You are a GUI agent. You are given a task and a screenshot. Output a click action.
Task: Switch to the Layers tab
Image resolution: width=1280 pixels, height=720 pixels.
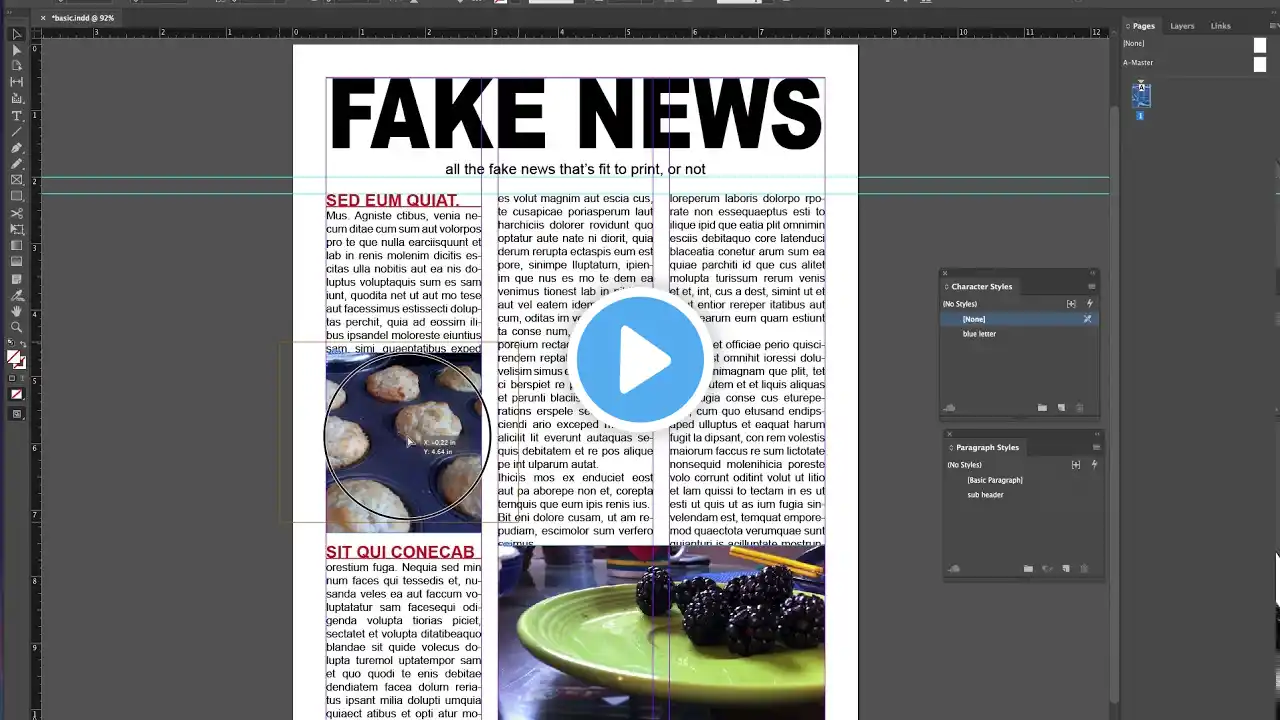click(x=1182, y=26)
